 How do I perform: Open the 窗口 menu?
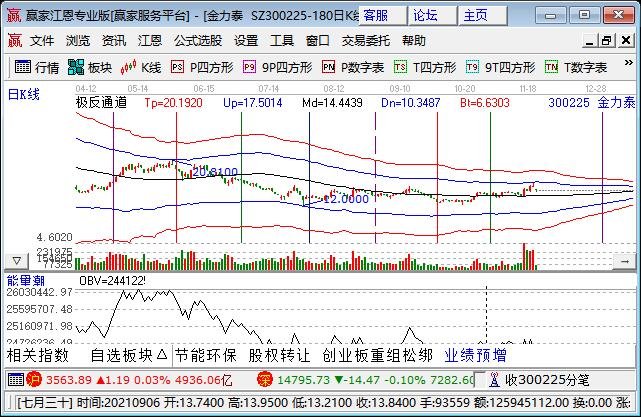pyautogui.click(x=318, y=40)
